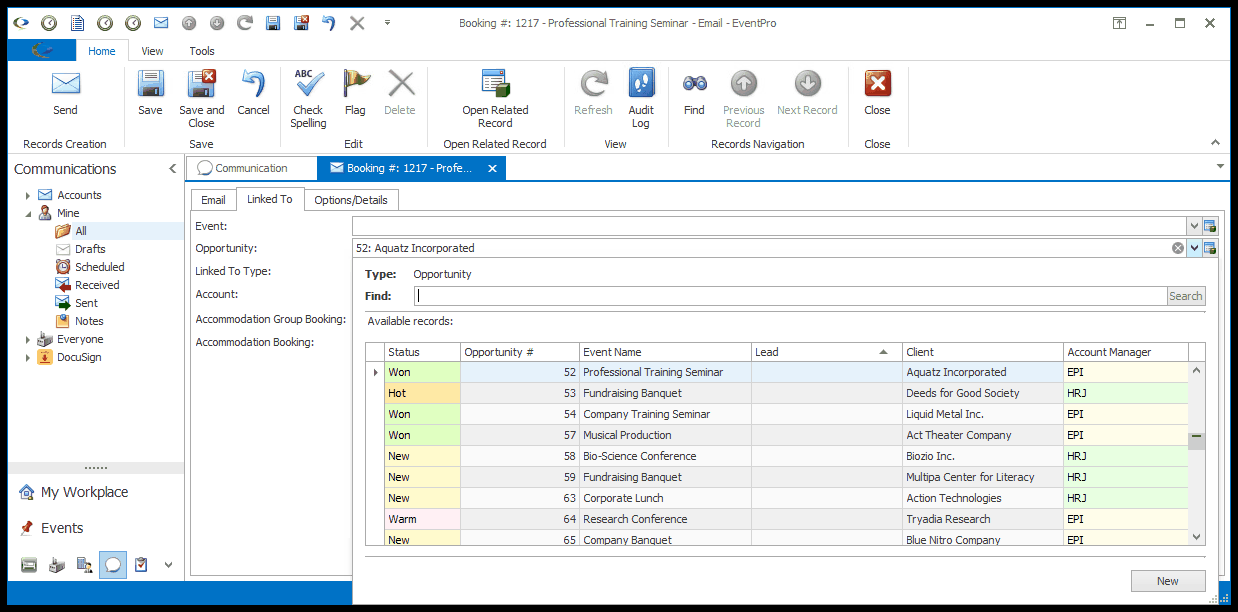This screenshot has height=612, width=1238.
Task: Collapse the Communications panel with the arrow
Action: [172, 169]
